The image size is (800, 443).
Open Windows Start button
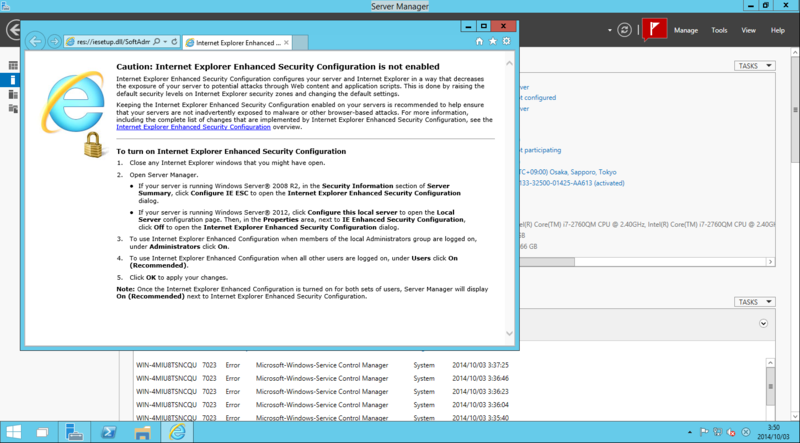pos(14,432)
